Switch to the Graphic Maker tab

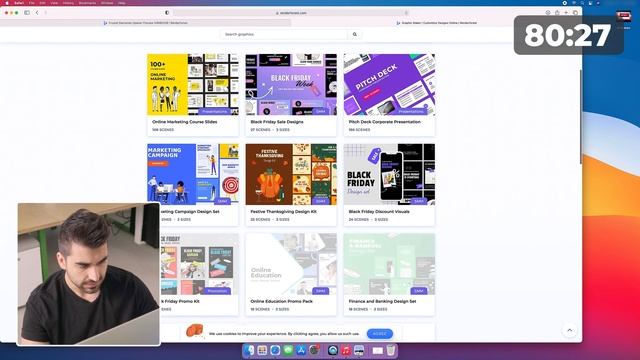[x=437, y=23]
